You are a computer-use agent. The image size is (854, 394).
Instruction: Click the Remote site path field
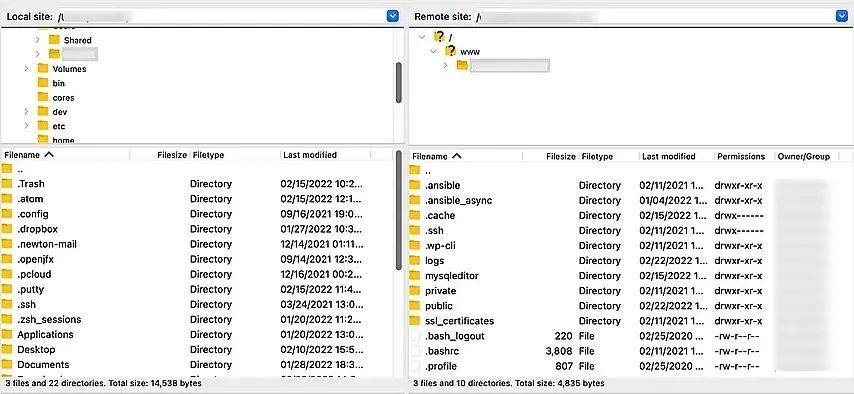point(654,17)
